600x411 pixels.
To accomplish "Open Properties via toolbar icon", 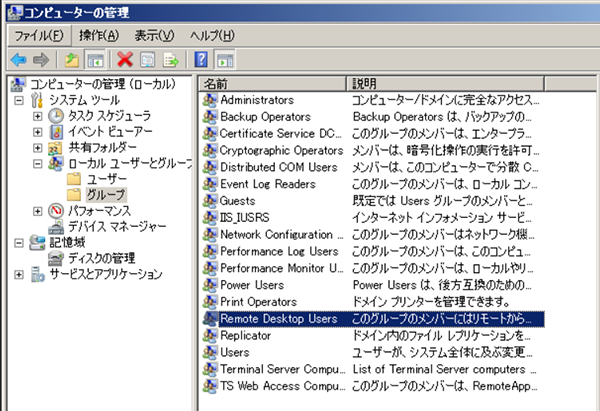I will (148, 60).
